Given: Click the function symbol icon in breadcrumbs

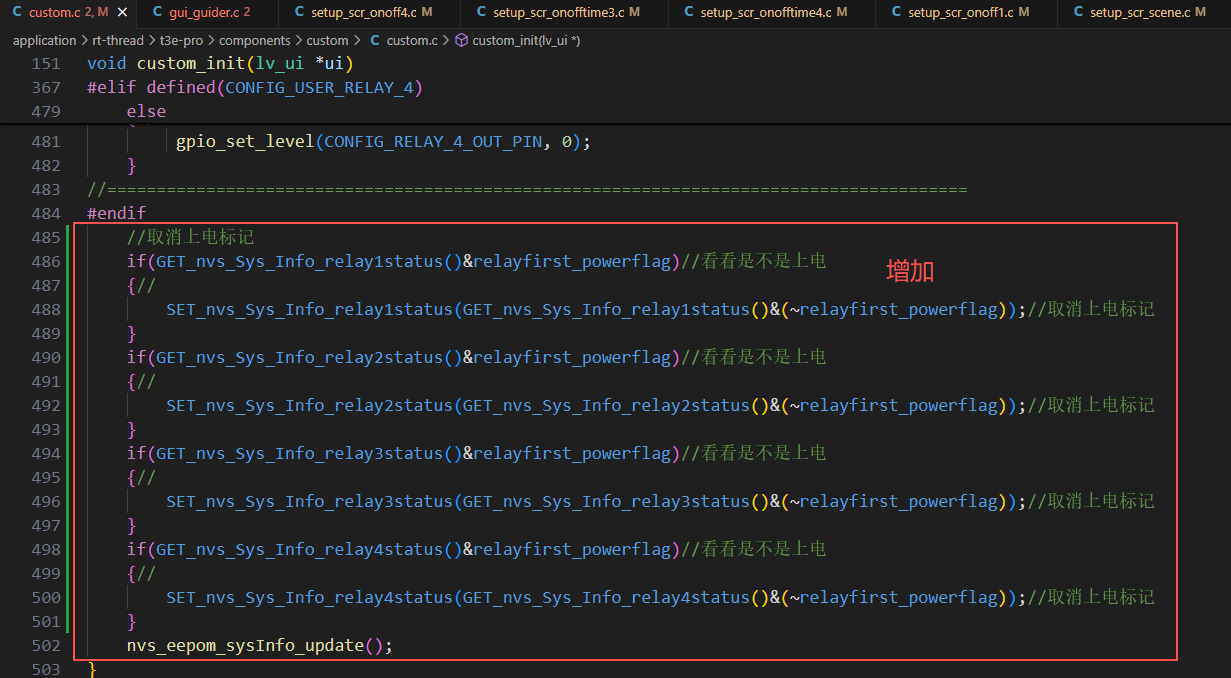Looking at the screenshot, I should (461, 41).
